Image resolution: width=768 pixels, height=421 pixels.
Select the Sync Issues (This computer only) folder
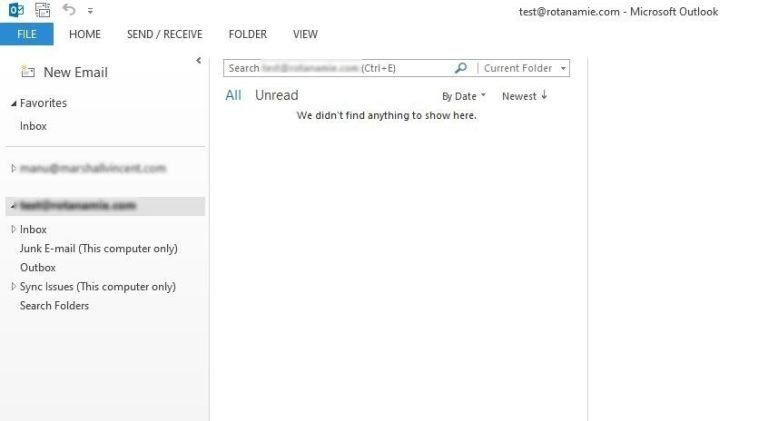[97, 287]
